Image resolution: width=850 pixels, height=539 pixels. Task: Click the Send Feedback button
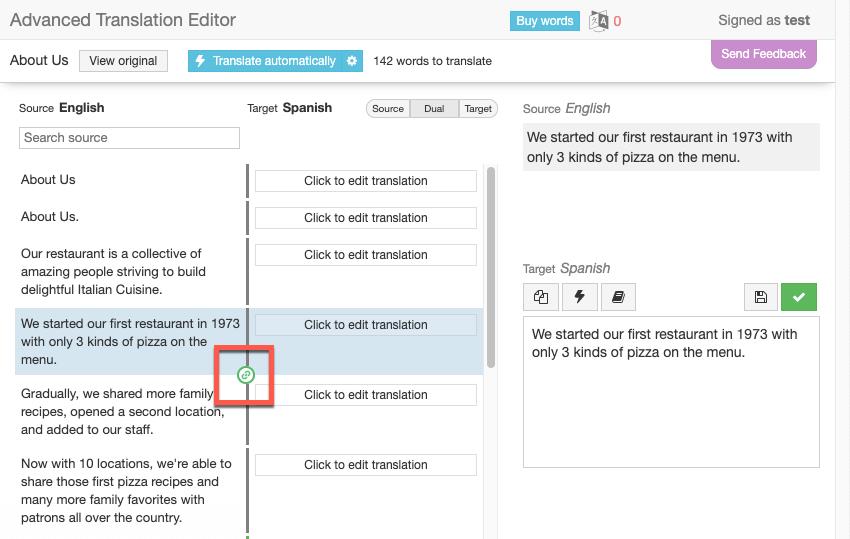pyautogui.click(x=763, y=54)
